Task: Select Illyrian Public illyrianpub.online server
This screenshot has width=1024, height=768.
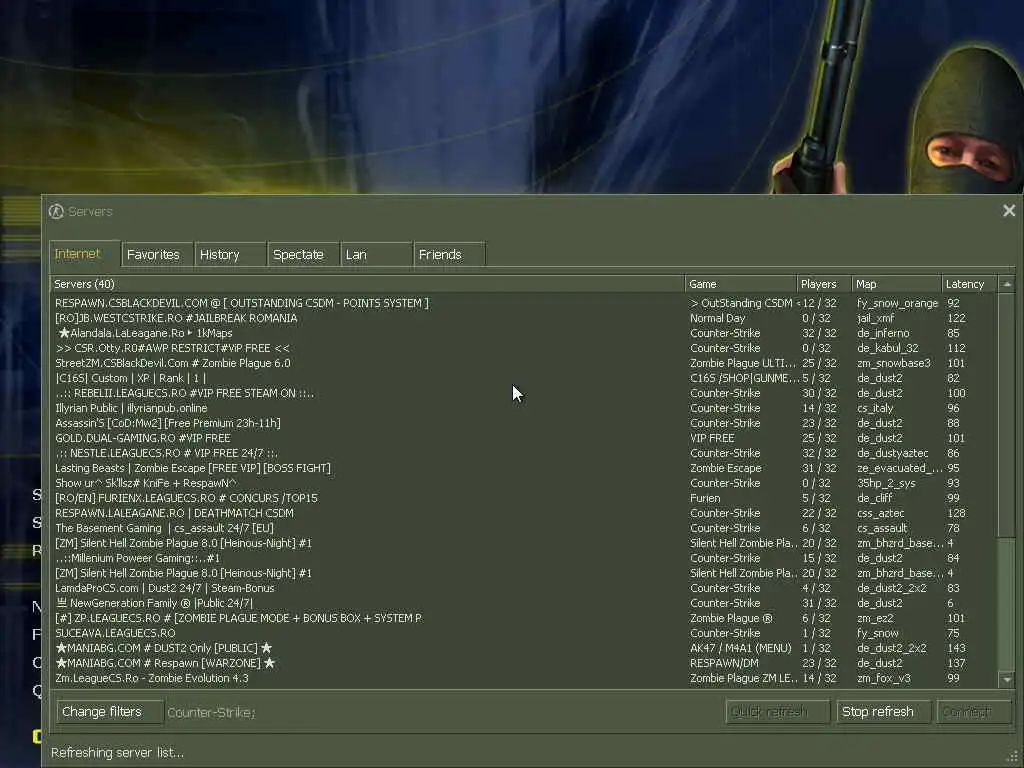Action: [x=526, y=408]
